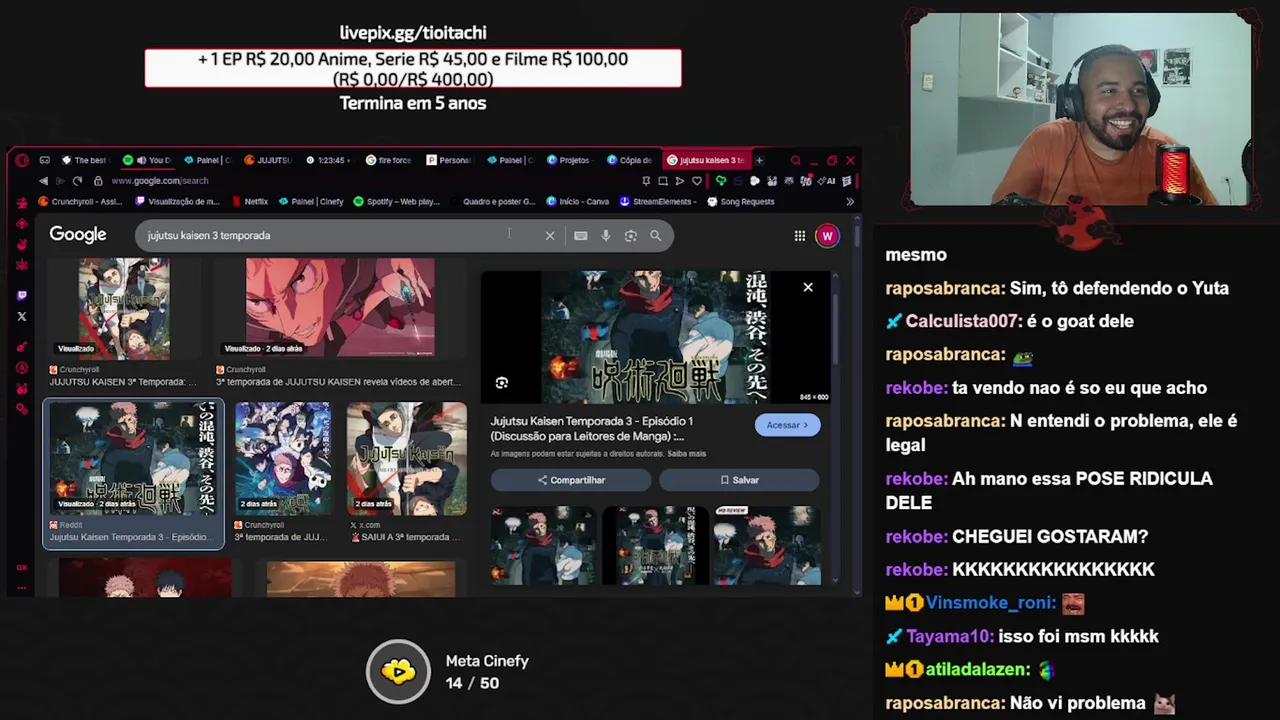Open the Google apps grid
The height and width of the screenshot is (720, 1280).
coord(799,236)
